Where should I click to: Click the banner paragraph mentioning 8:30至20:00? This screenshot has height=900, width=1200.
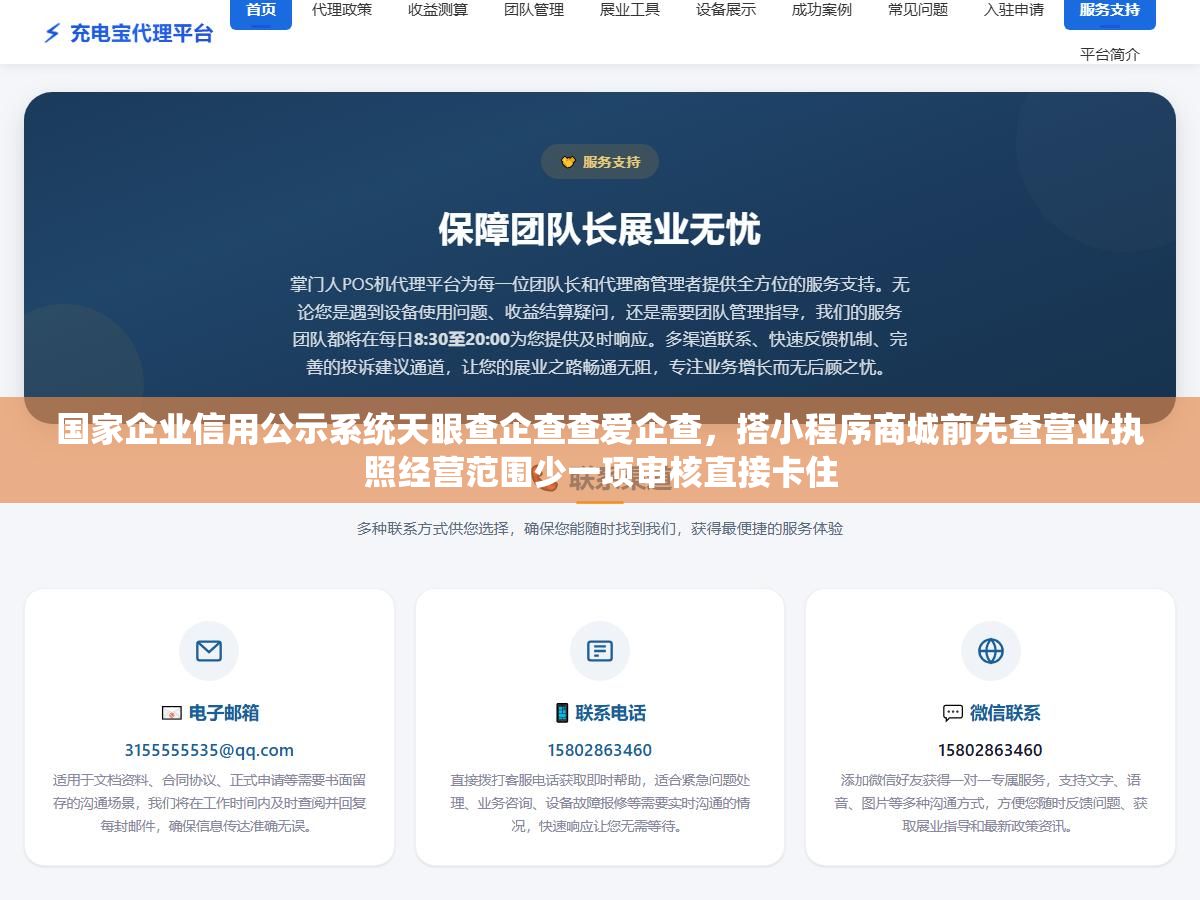click(x=600, y=325)
